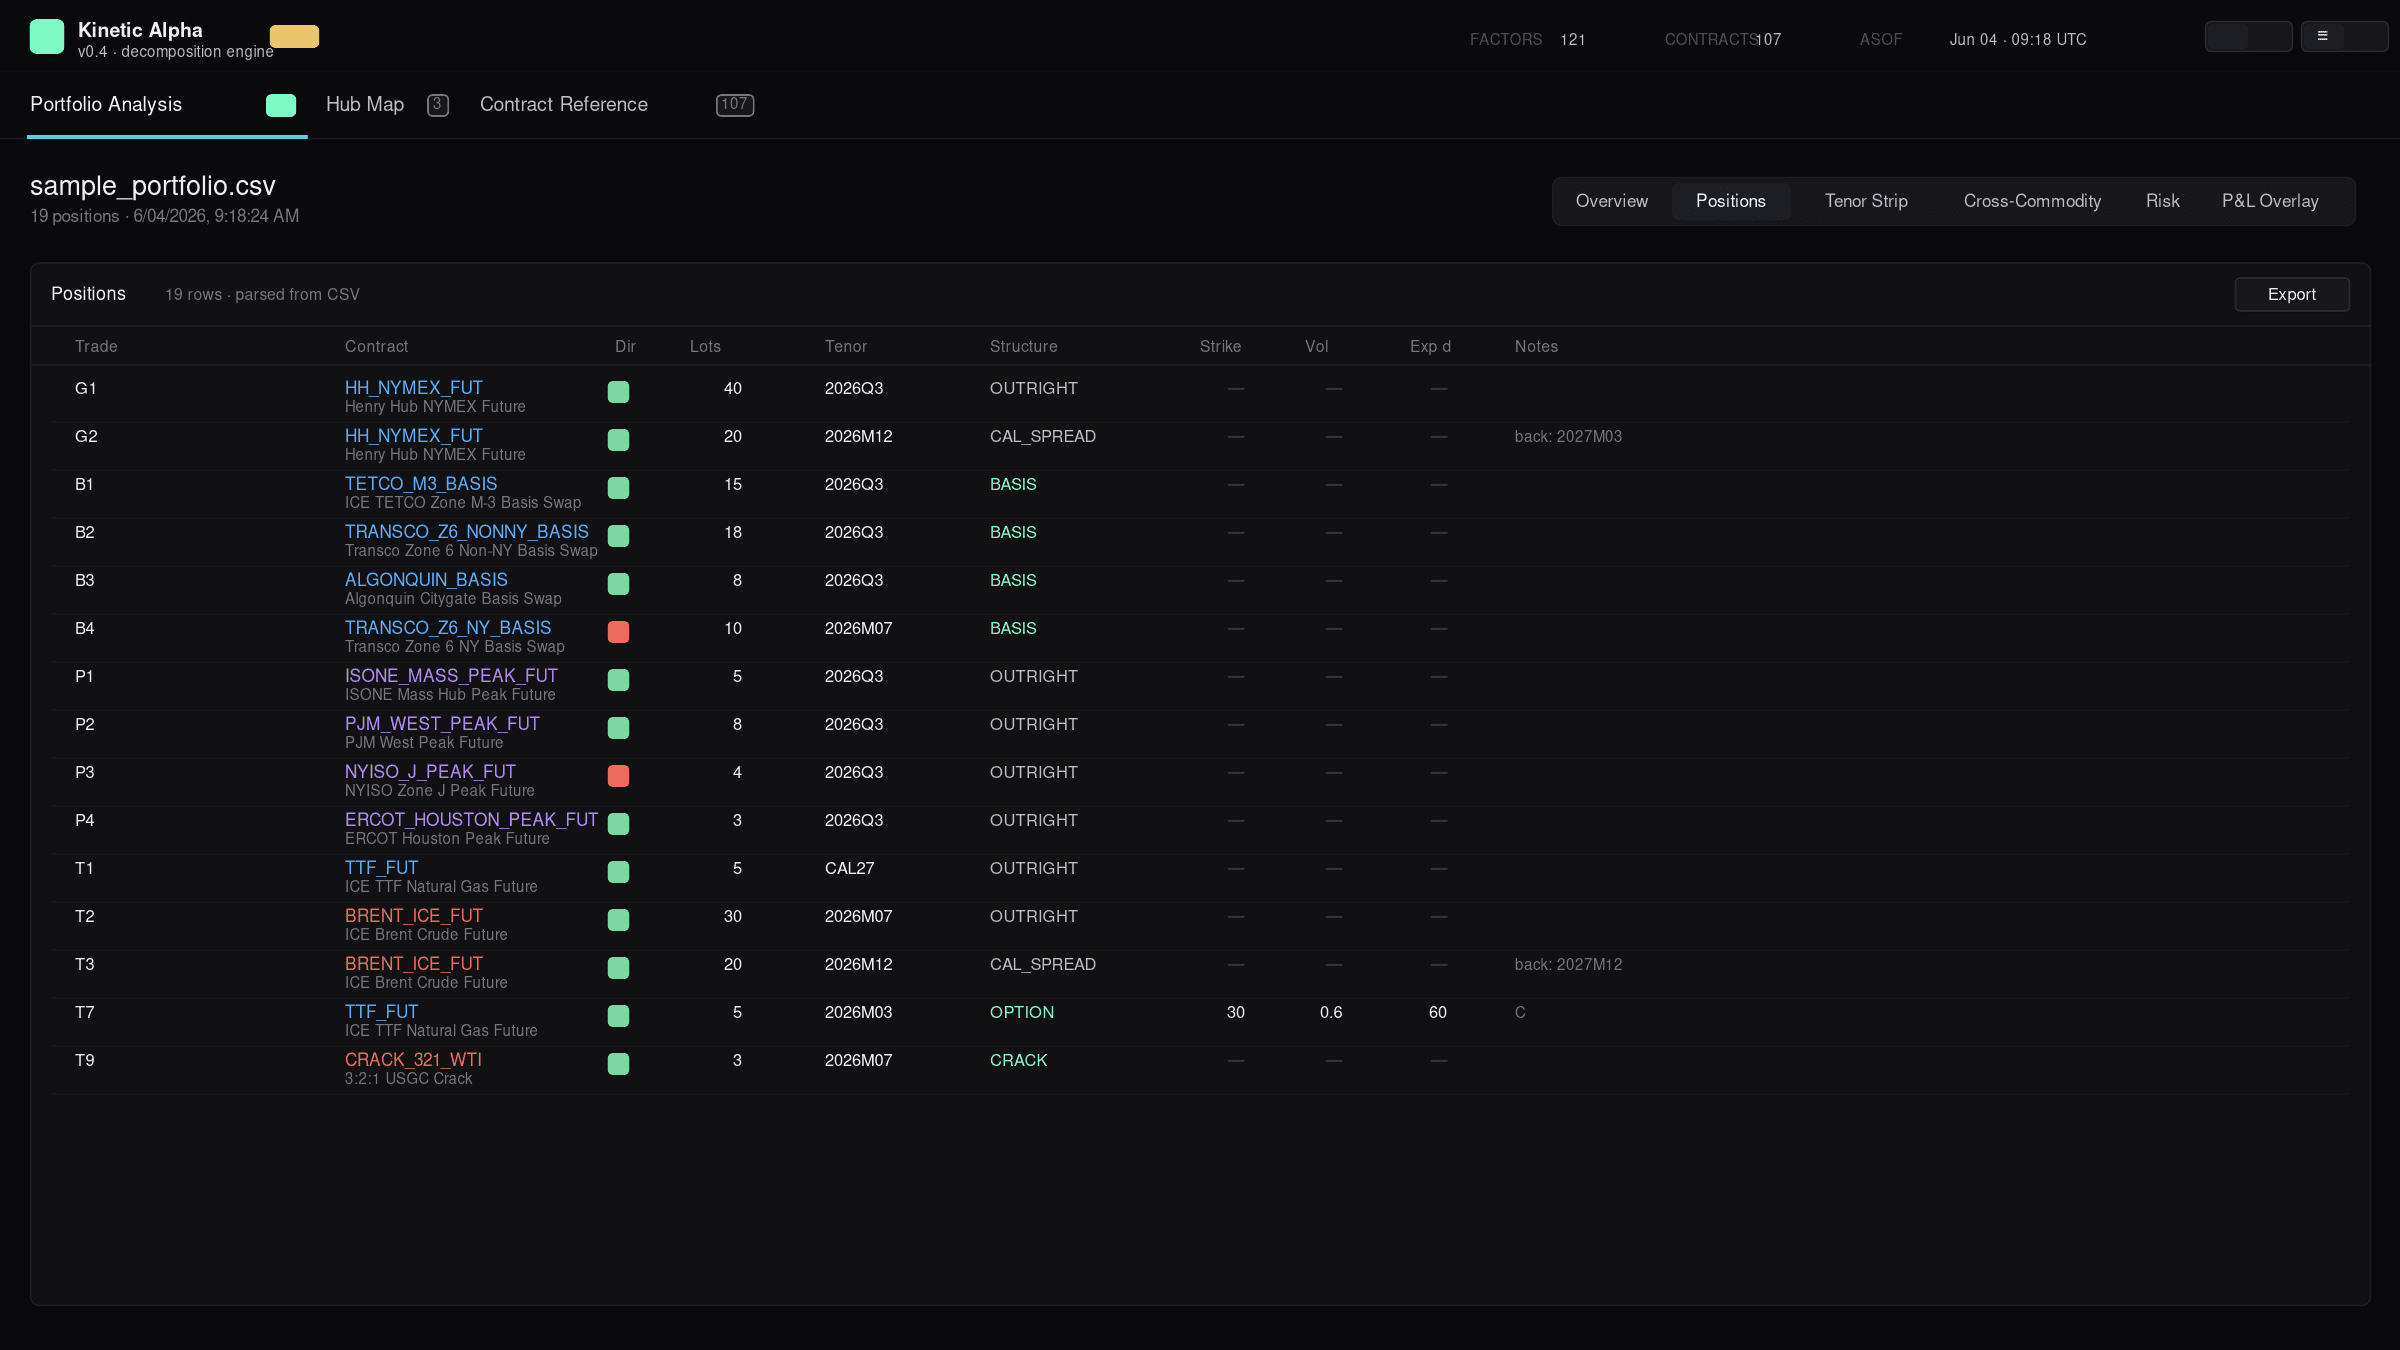Open the CRACK_321_WTI contract link
Viewport: 2400px width, 1350px height.
click(x=413, y=1060)
